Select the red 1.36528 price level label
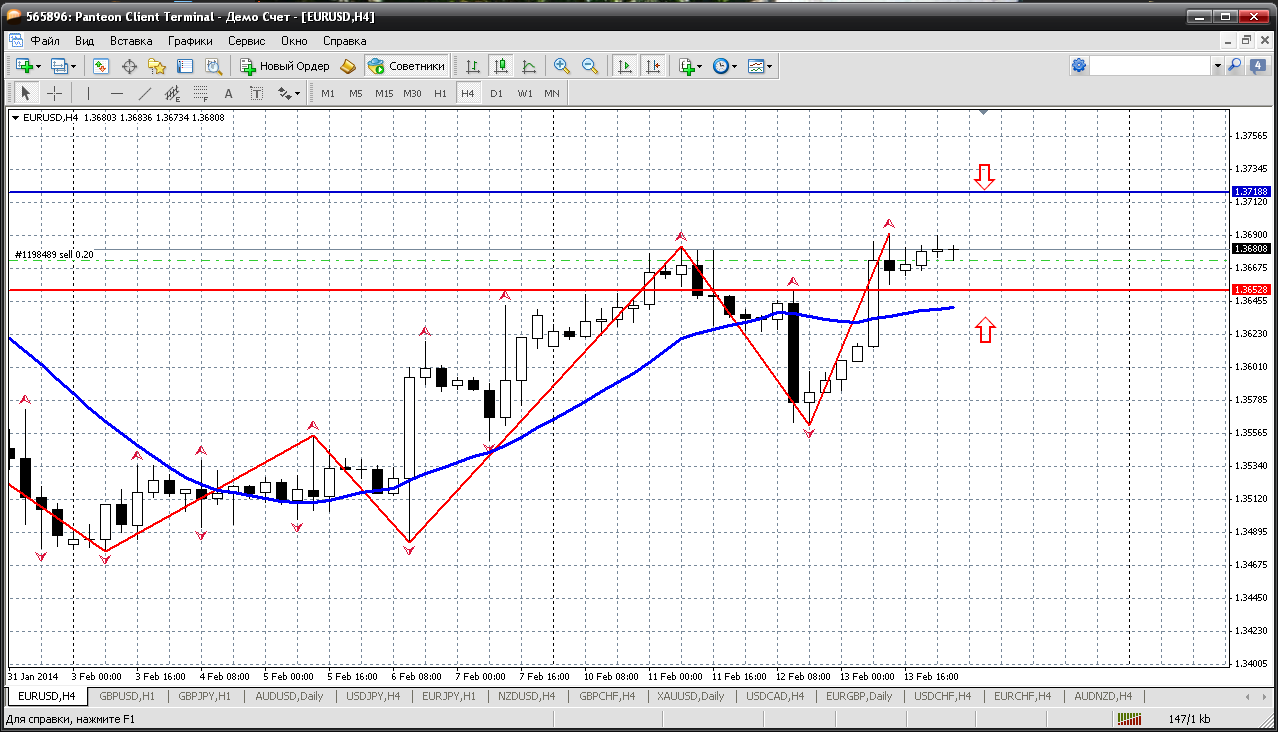This screenshot has width=1278, height=732. [1251, 289]
